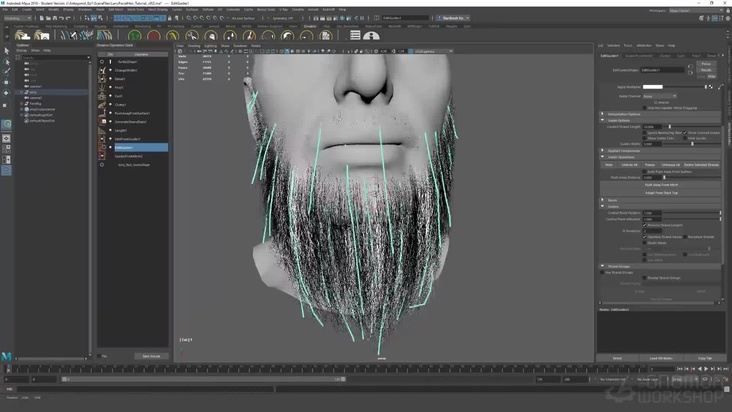Viewport: 732px width, 412px height.
Task: Collapse the Guide Operations section
Action: click(x=603, y=157)
